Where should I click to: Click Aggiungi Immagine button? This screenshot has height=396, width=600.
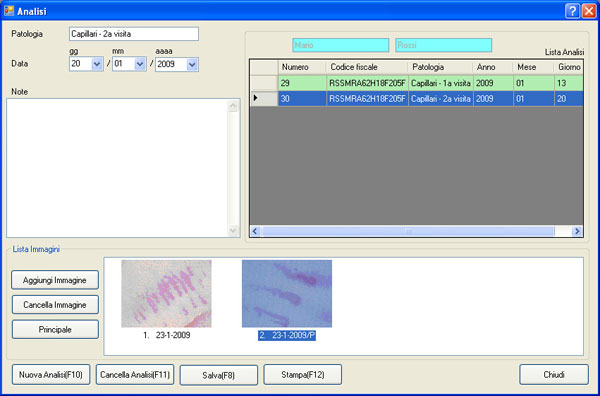click(x=55, y=280)
